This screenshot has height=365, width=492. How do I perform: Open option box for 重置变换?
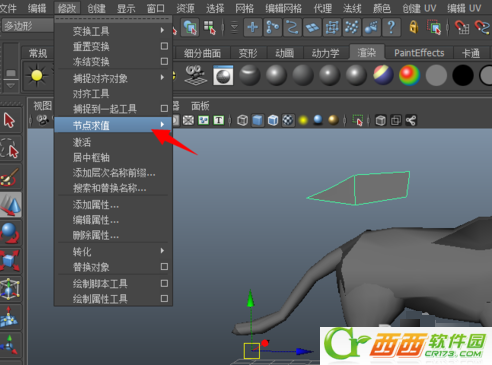[x=164, y=46]
